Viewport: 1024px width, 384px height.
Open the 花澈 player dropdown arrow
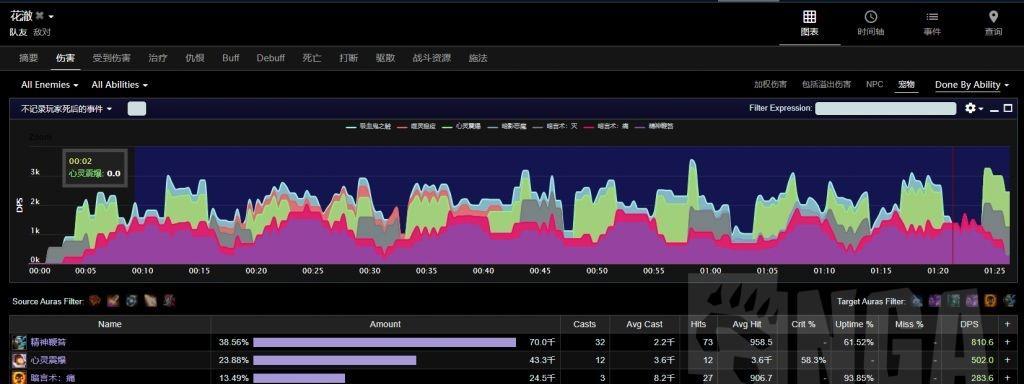click(51, 16)
